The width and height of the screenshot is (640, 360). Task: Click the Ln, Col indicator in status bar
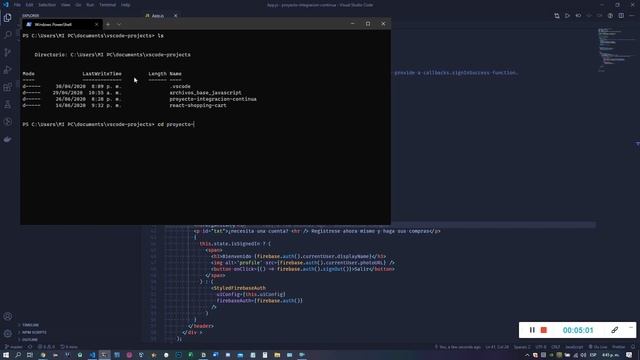[497, 347]
